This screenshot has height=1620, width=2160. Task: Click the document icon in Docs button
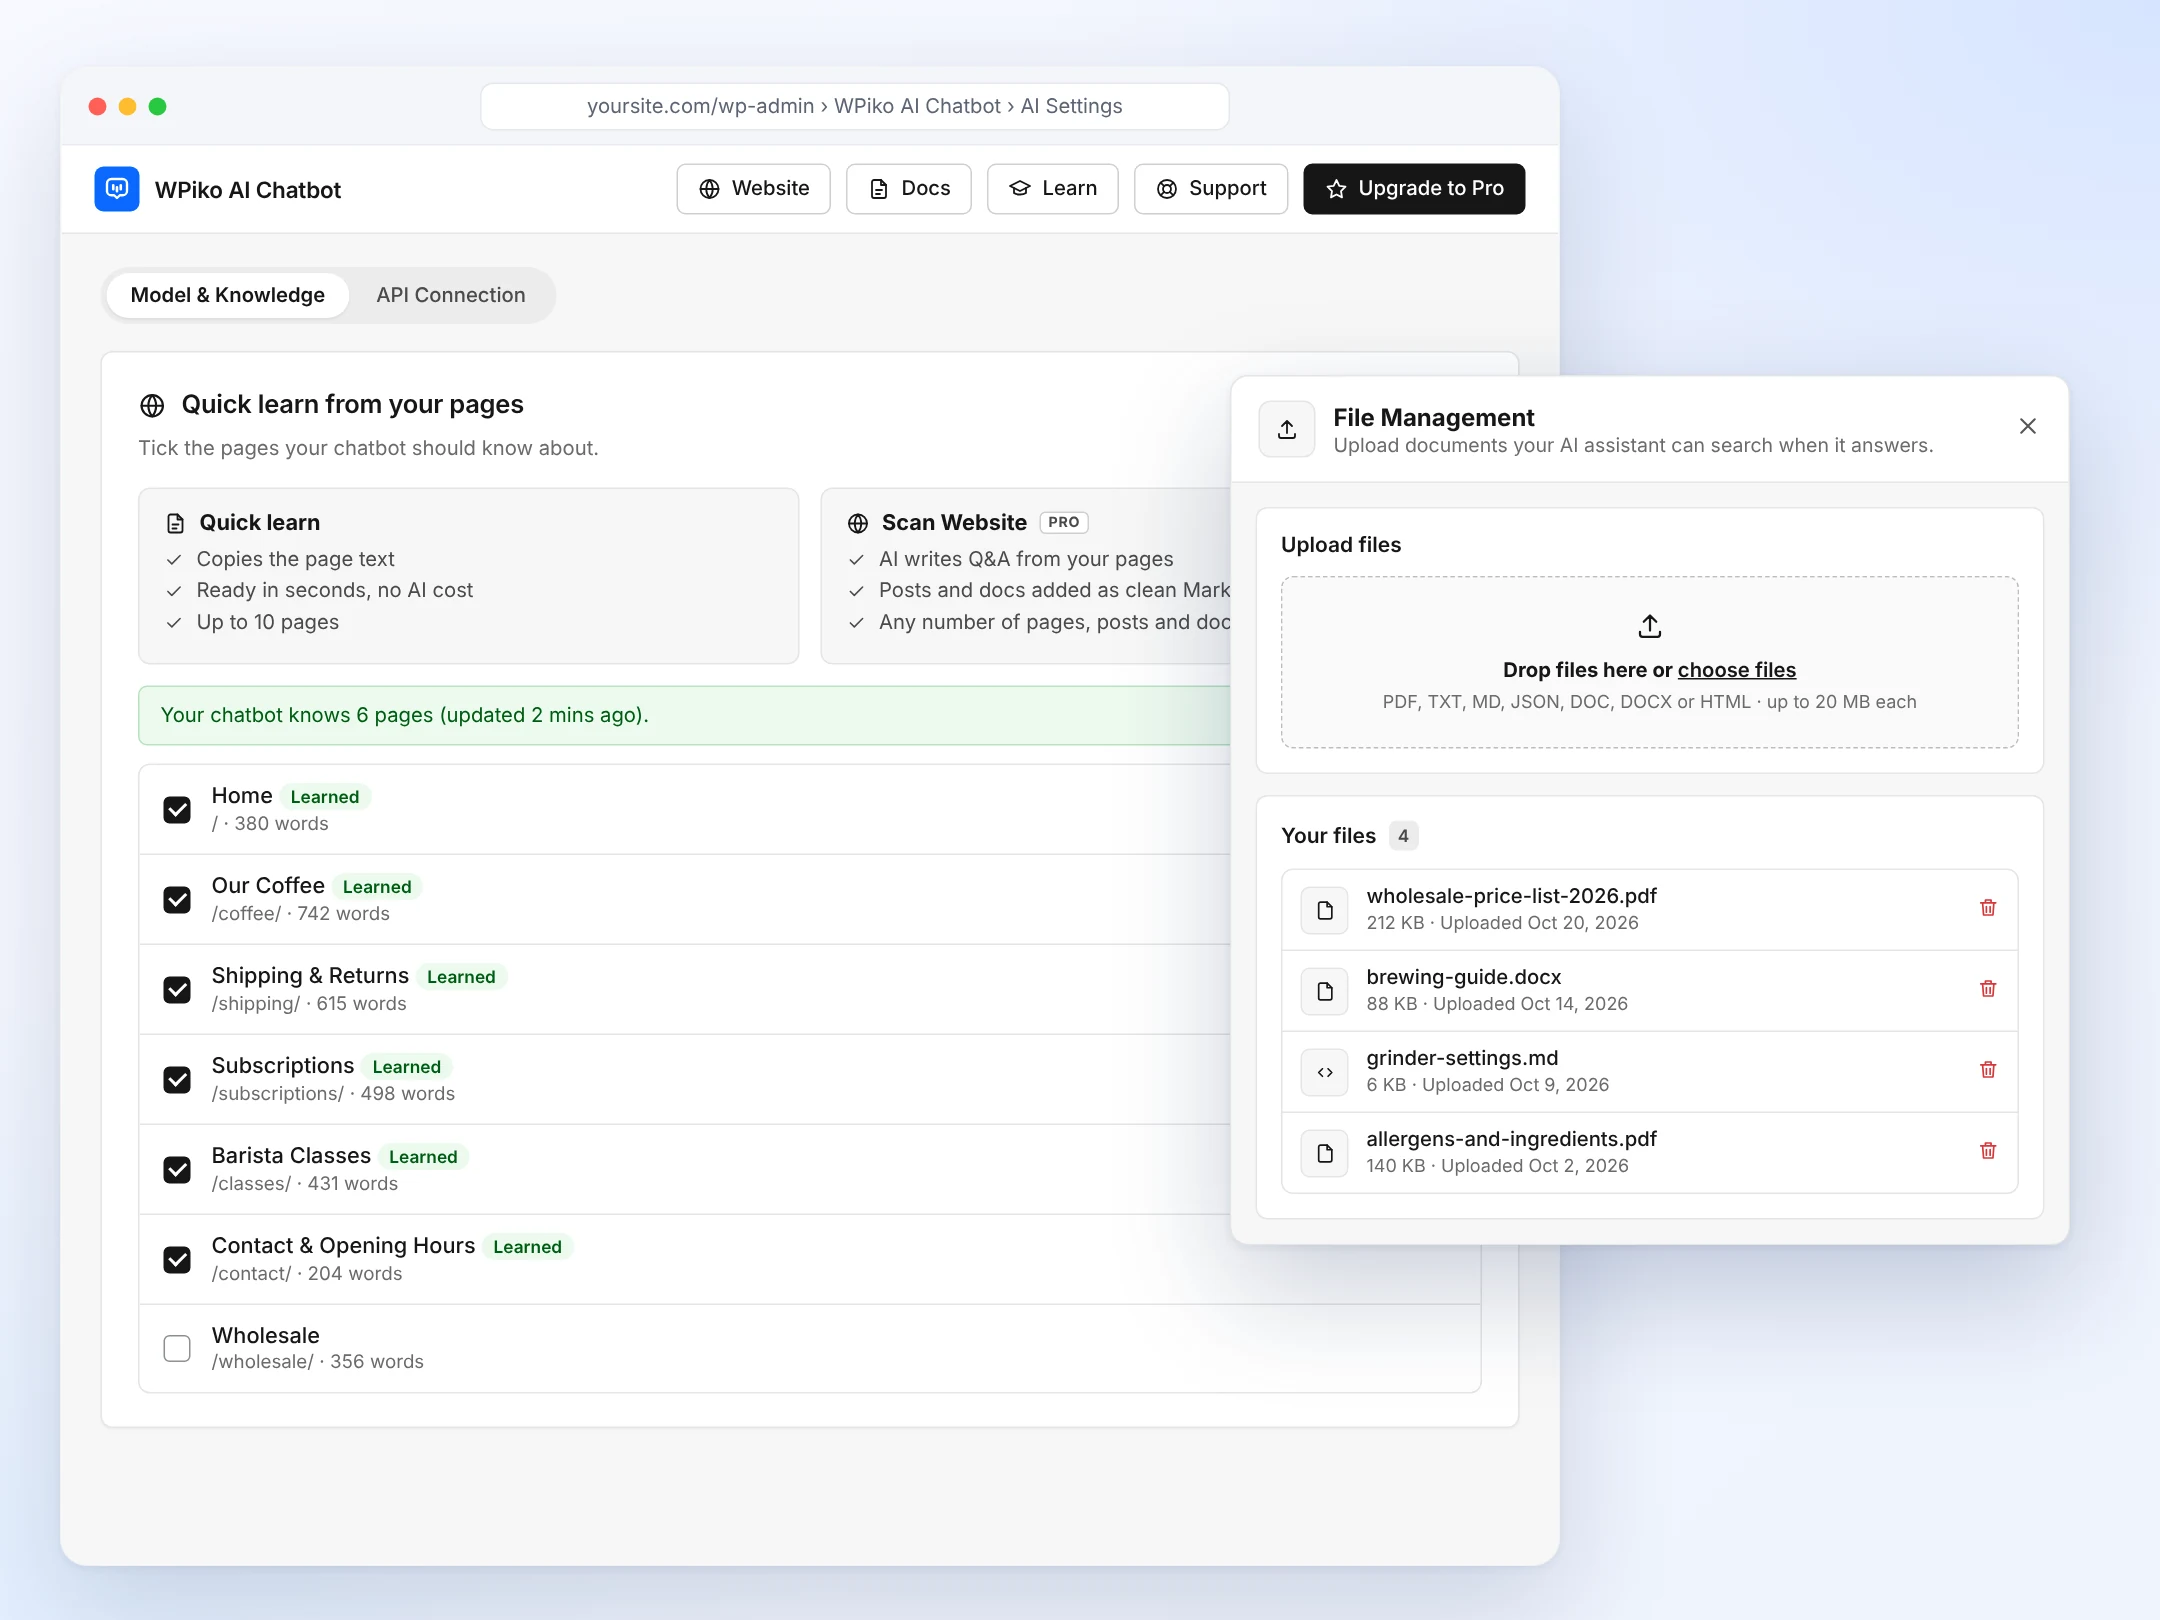tap(879, 189)
